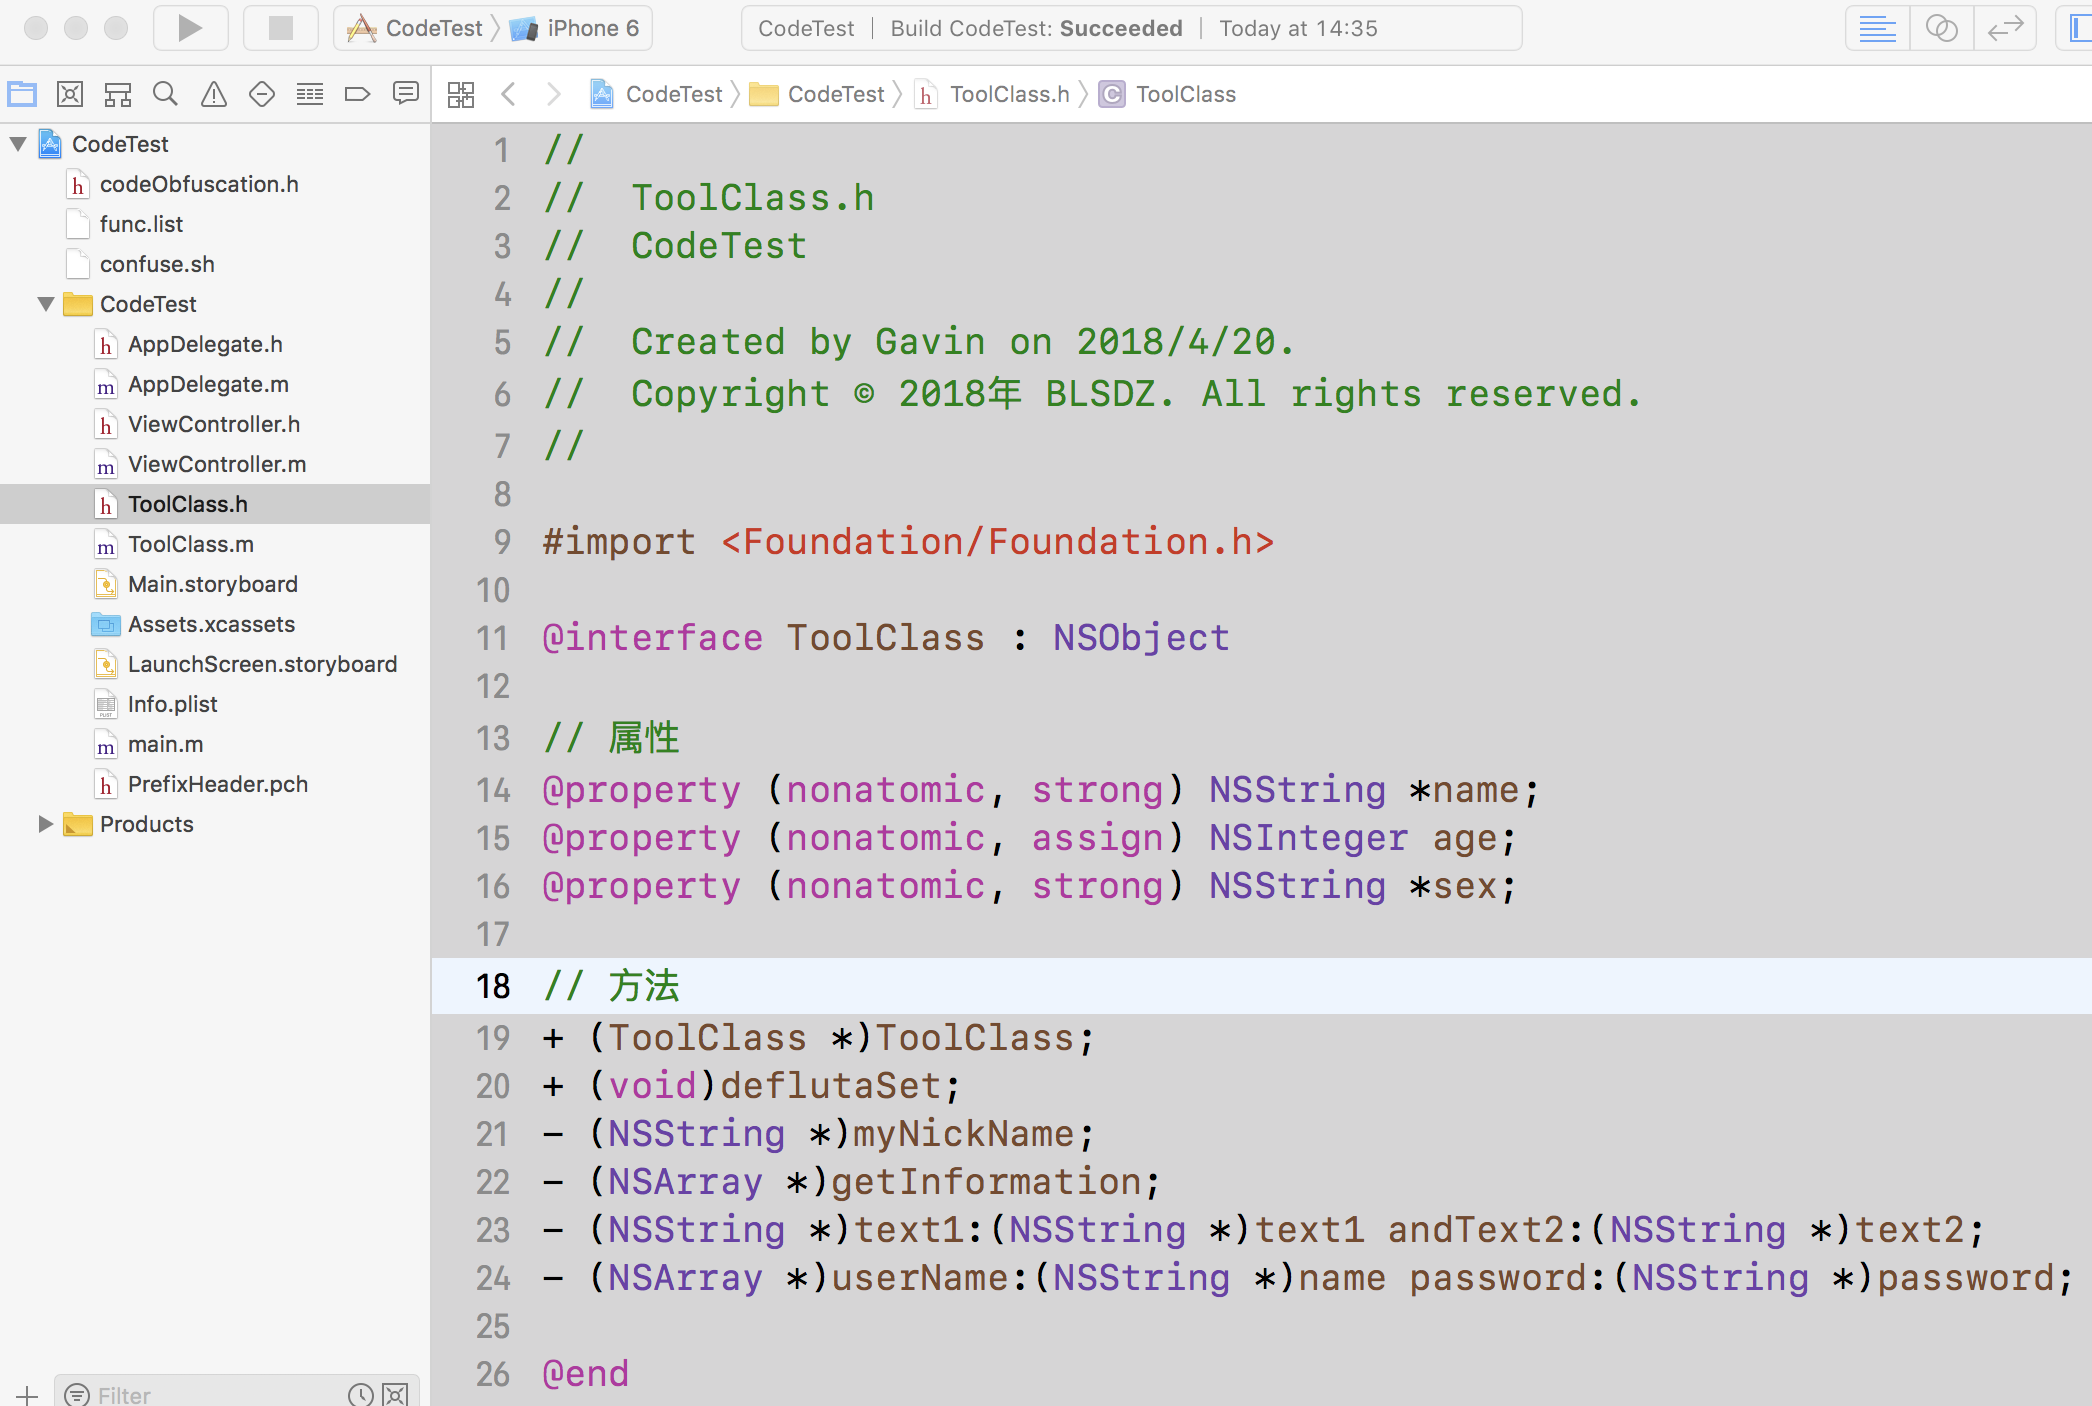Open the Test navigator diamond icon
Viewport: 2092px width, 1406px height.
pyautogui.click(x=261, y=95)
